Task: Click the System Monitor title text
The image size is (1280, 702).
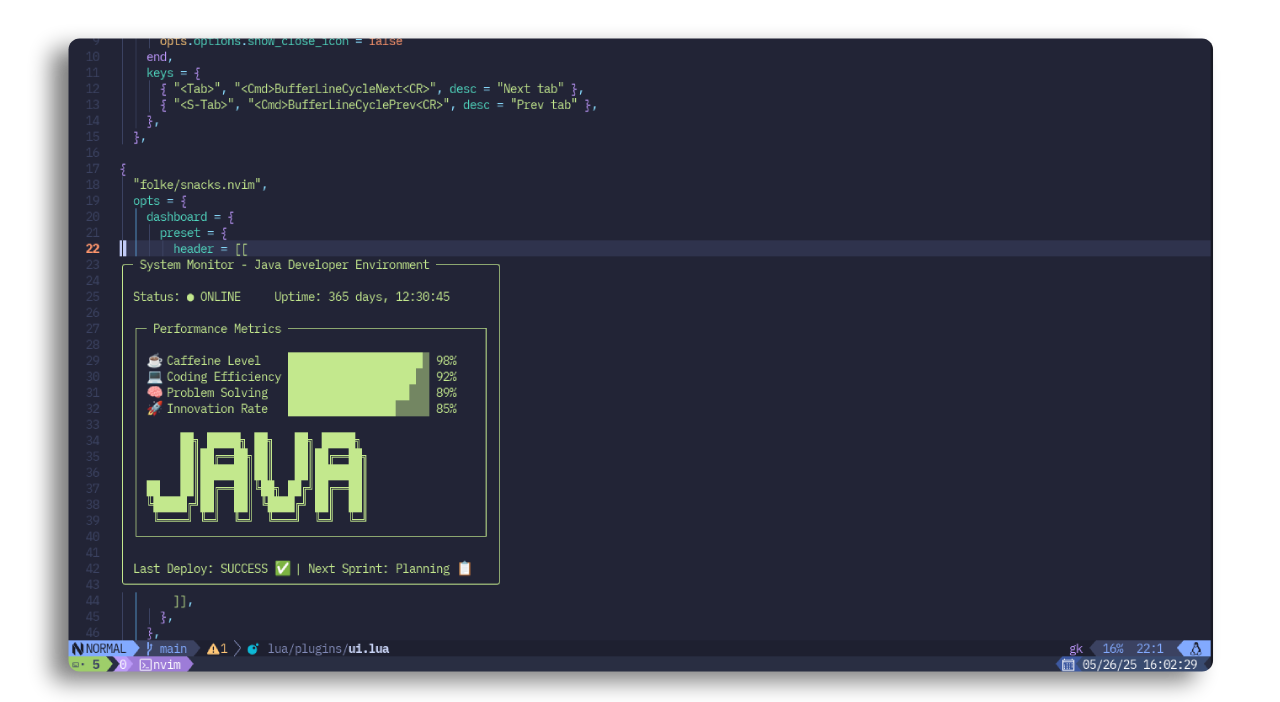Action: 284,265
